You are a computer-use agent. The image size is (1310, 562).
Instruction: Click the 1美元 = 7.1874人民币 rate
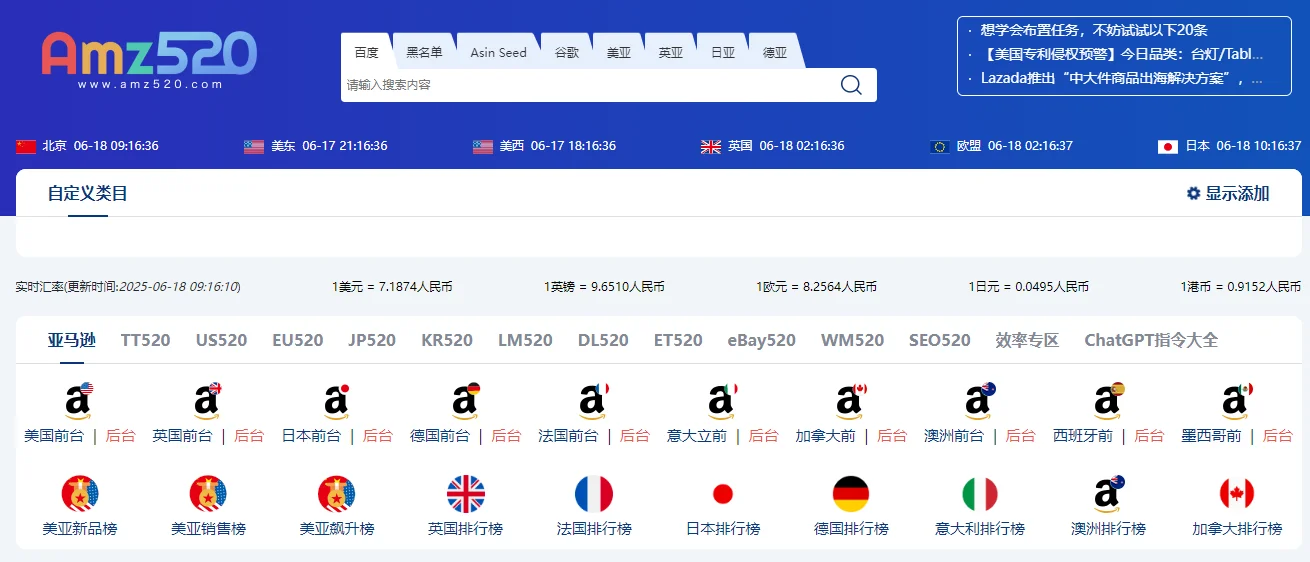pyautogui.click(x=392, y=286)
